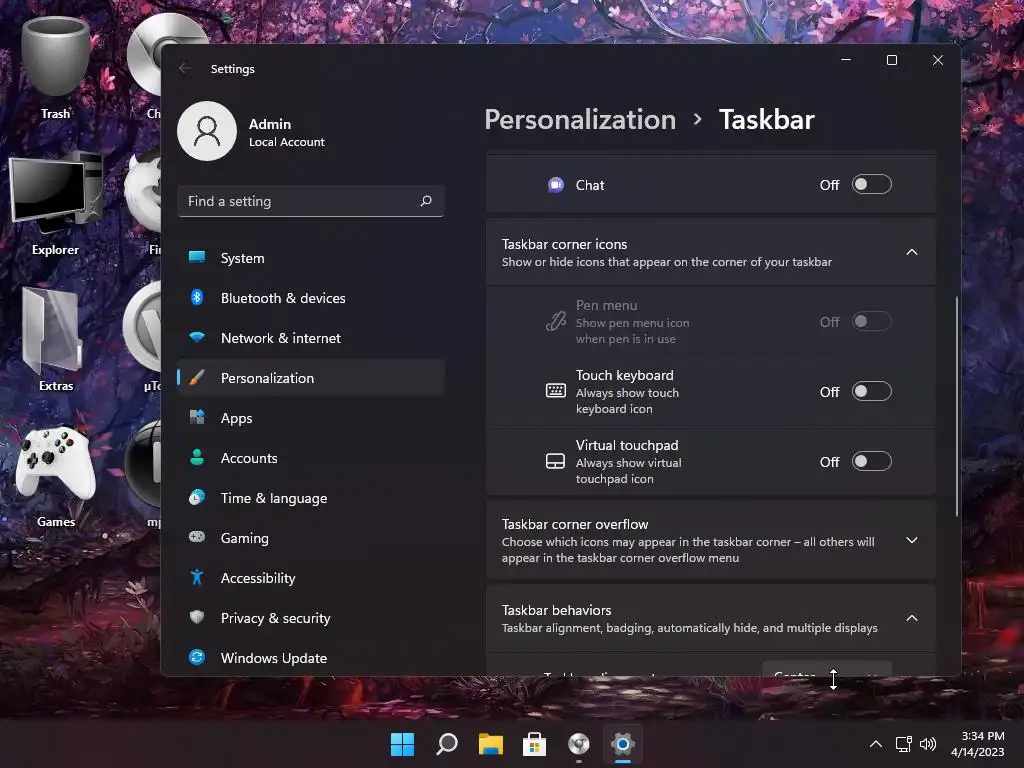Open Accessibility settings category
This screenshot has height=768, width=1024.
tap(311, 577)
